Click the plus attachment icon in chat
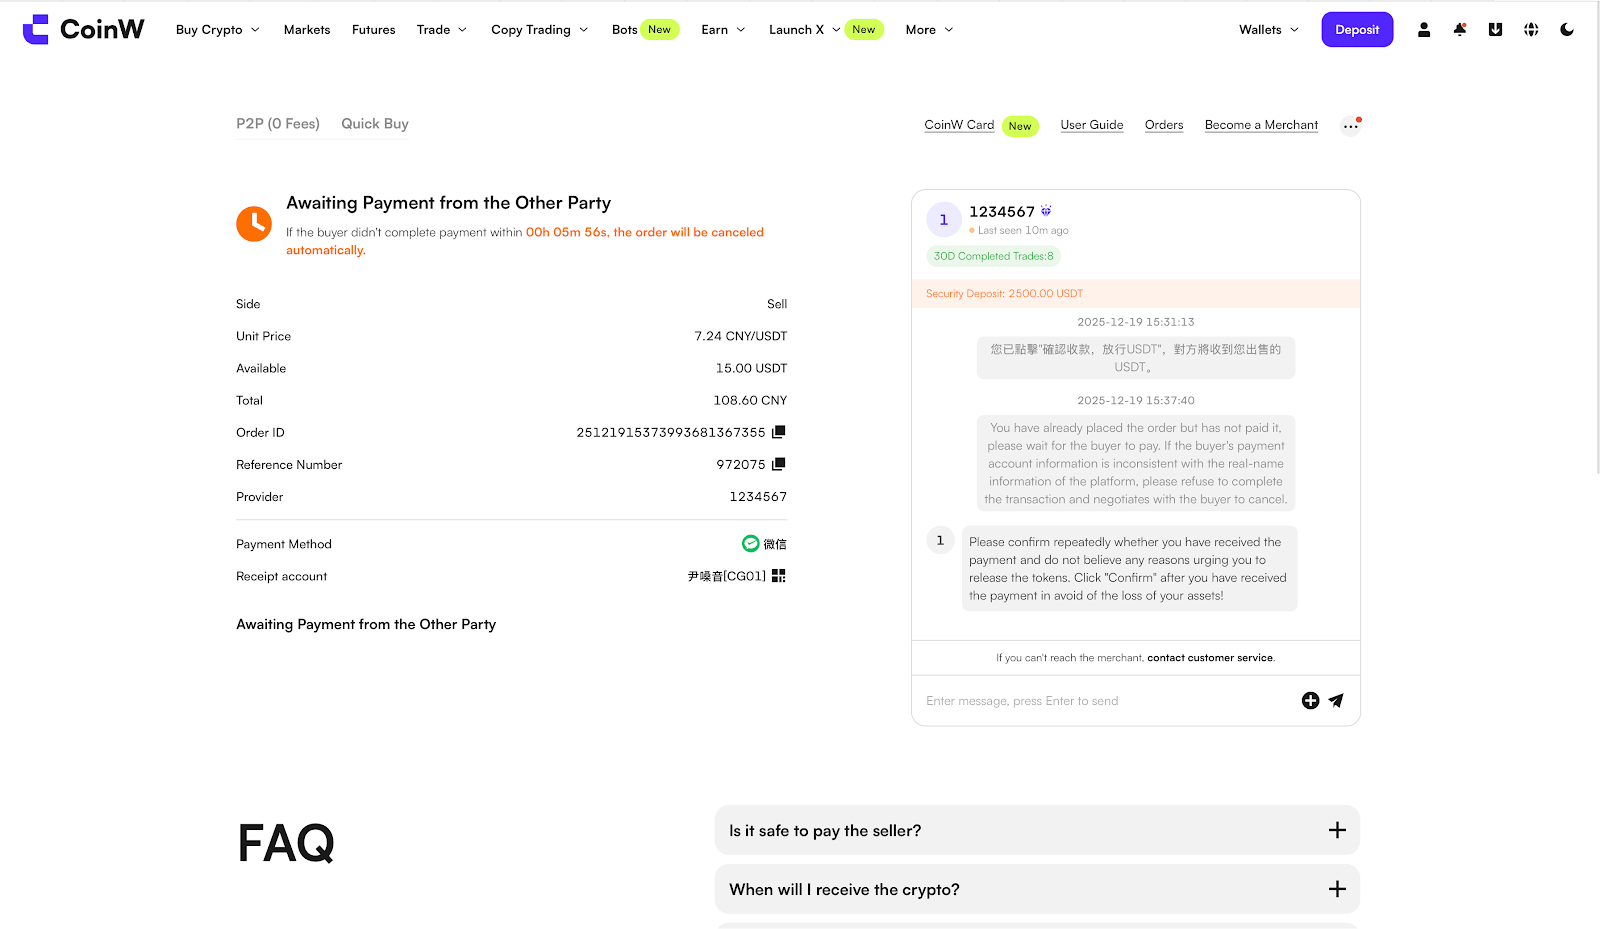 tap(1310, 701)
